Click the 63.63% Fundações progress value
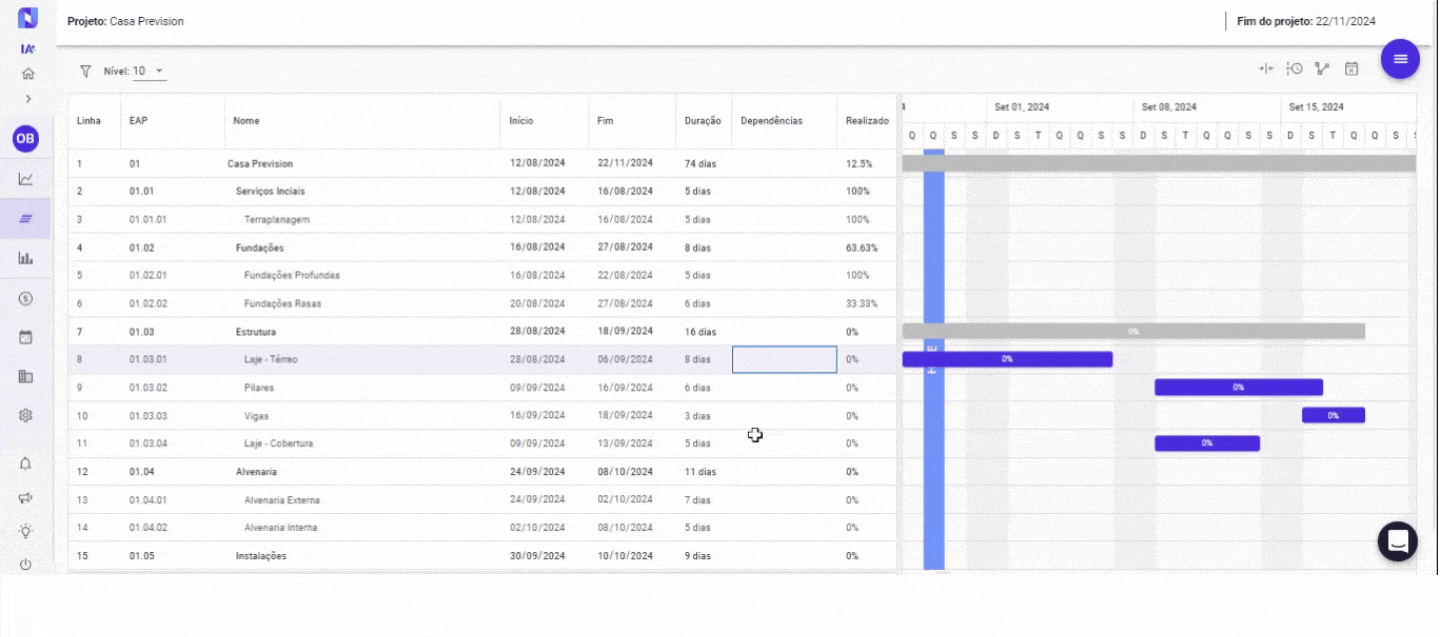 coord(861,247)
